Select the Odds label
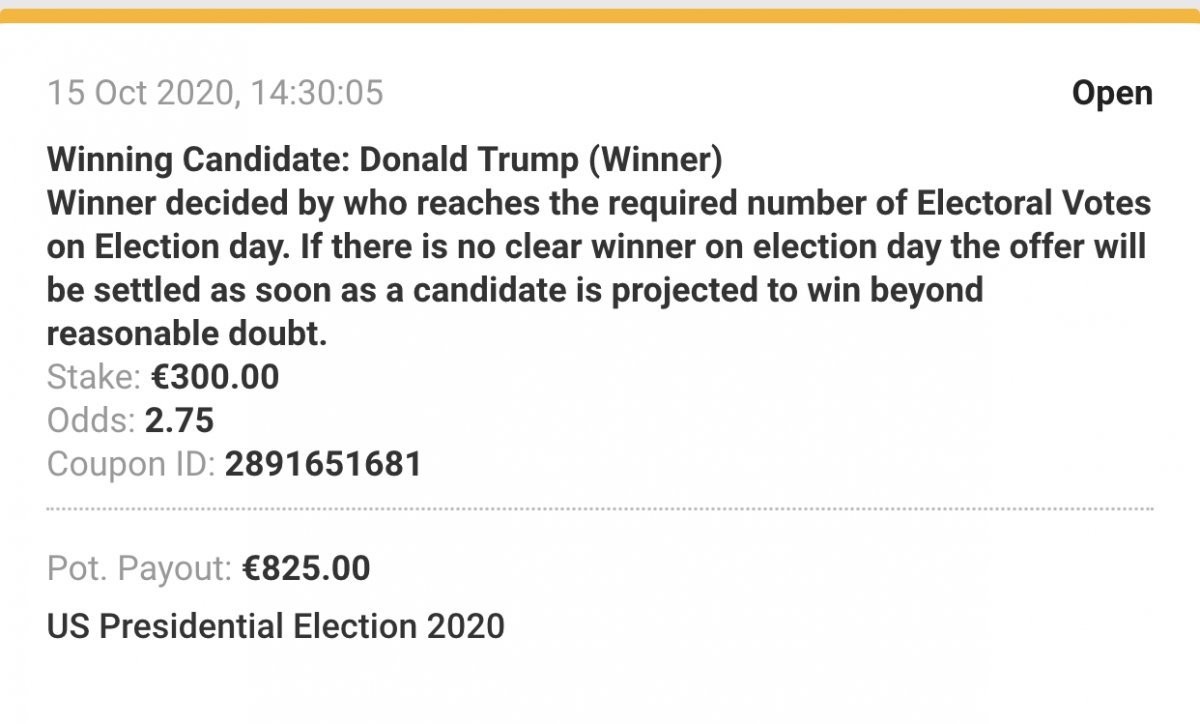 point(91,421)
